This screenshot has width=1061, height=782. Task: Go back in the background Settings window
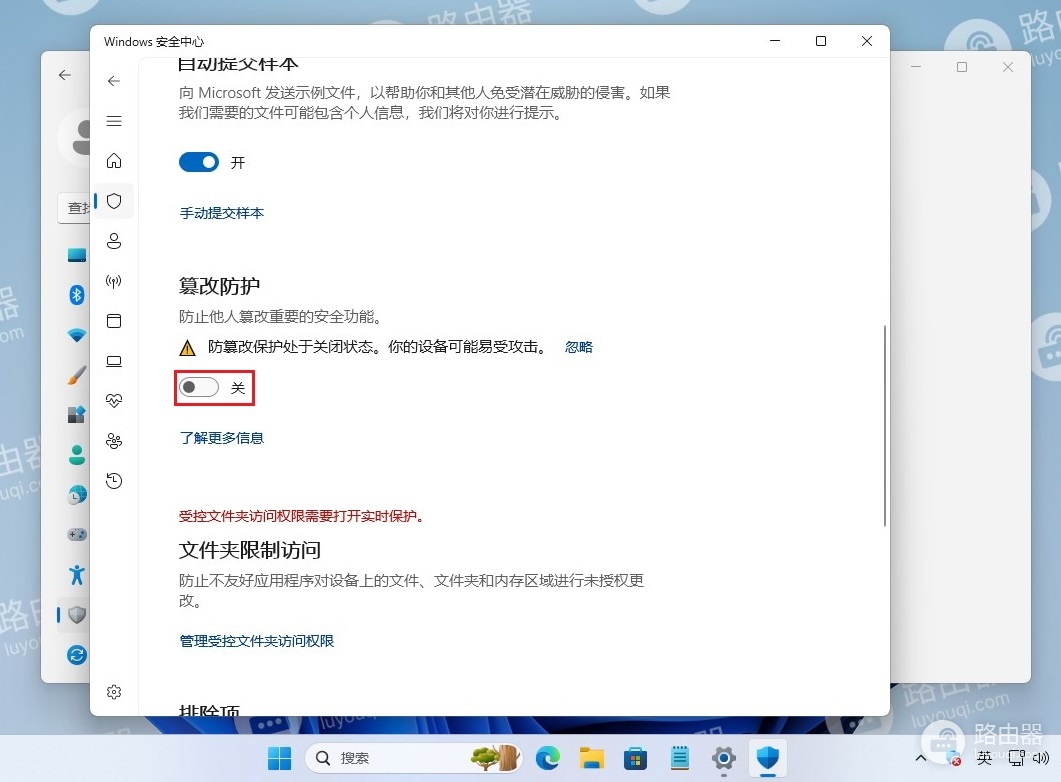tap(65, 75)
